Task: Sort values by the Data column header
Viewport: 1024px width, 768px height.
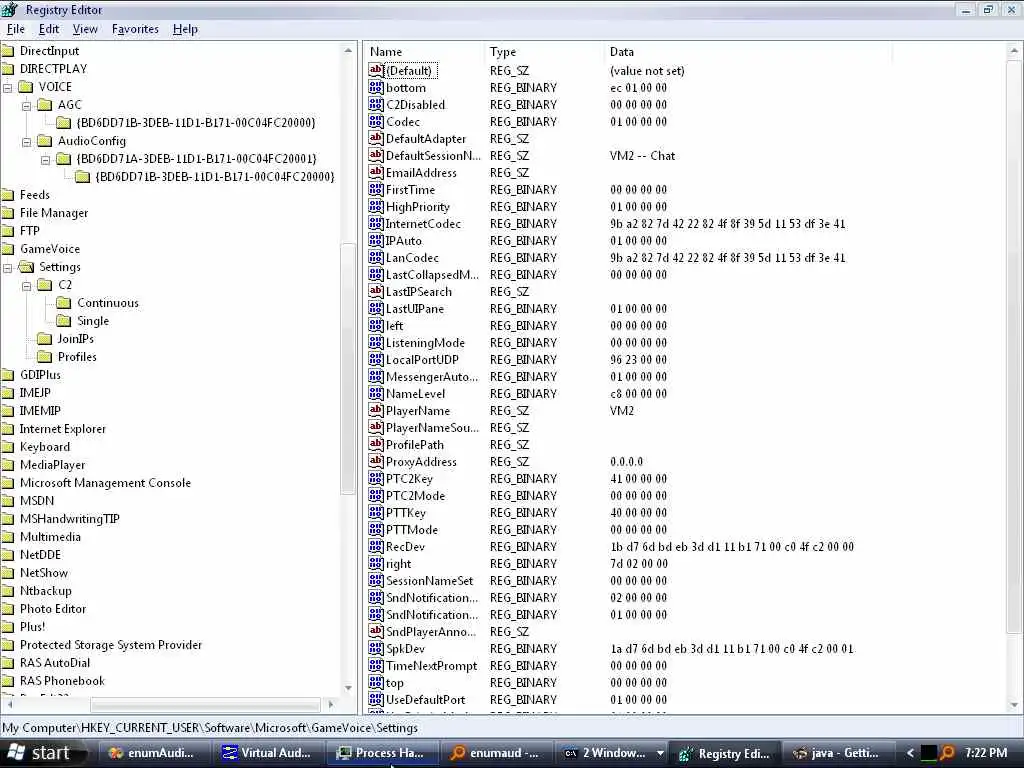Action: pyautogui.click(x=748, y=52)
